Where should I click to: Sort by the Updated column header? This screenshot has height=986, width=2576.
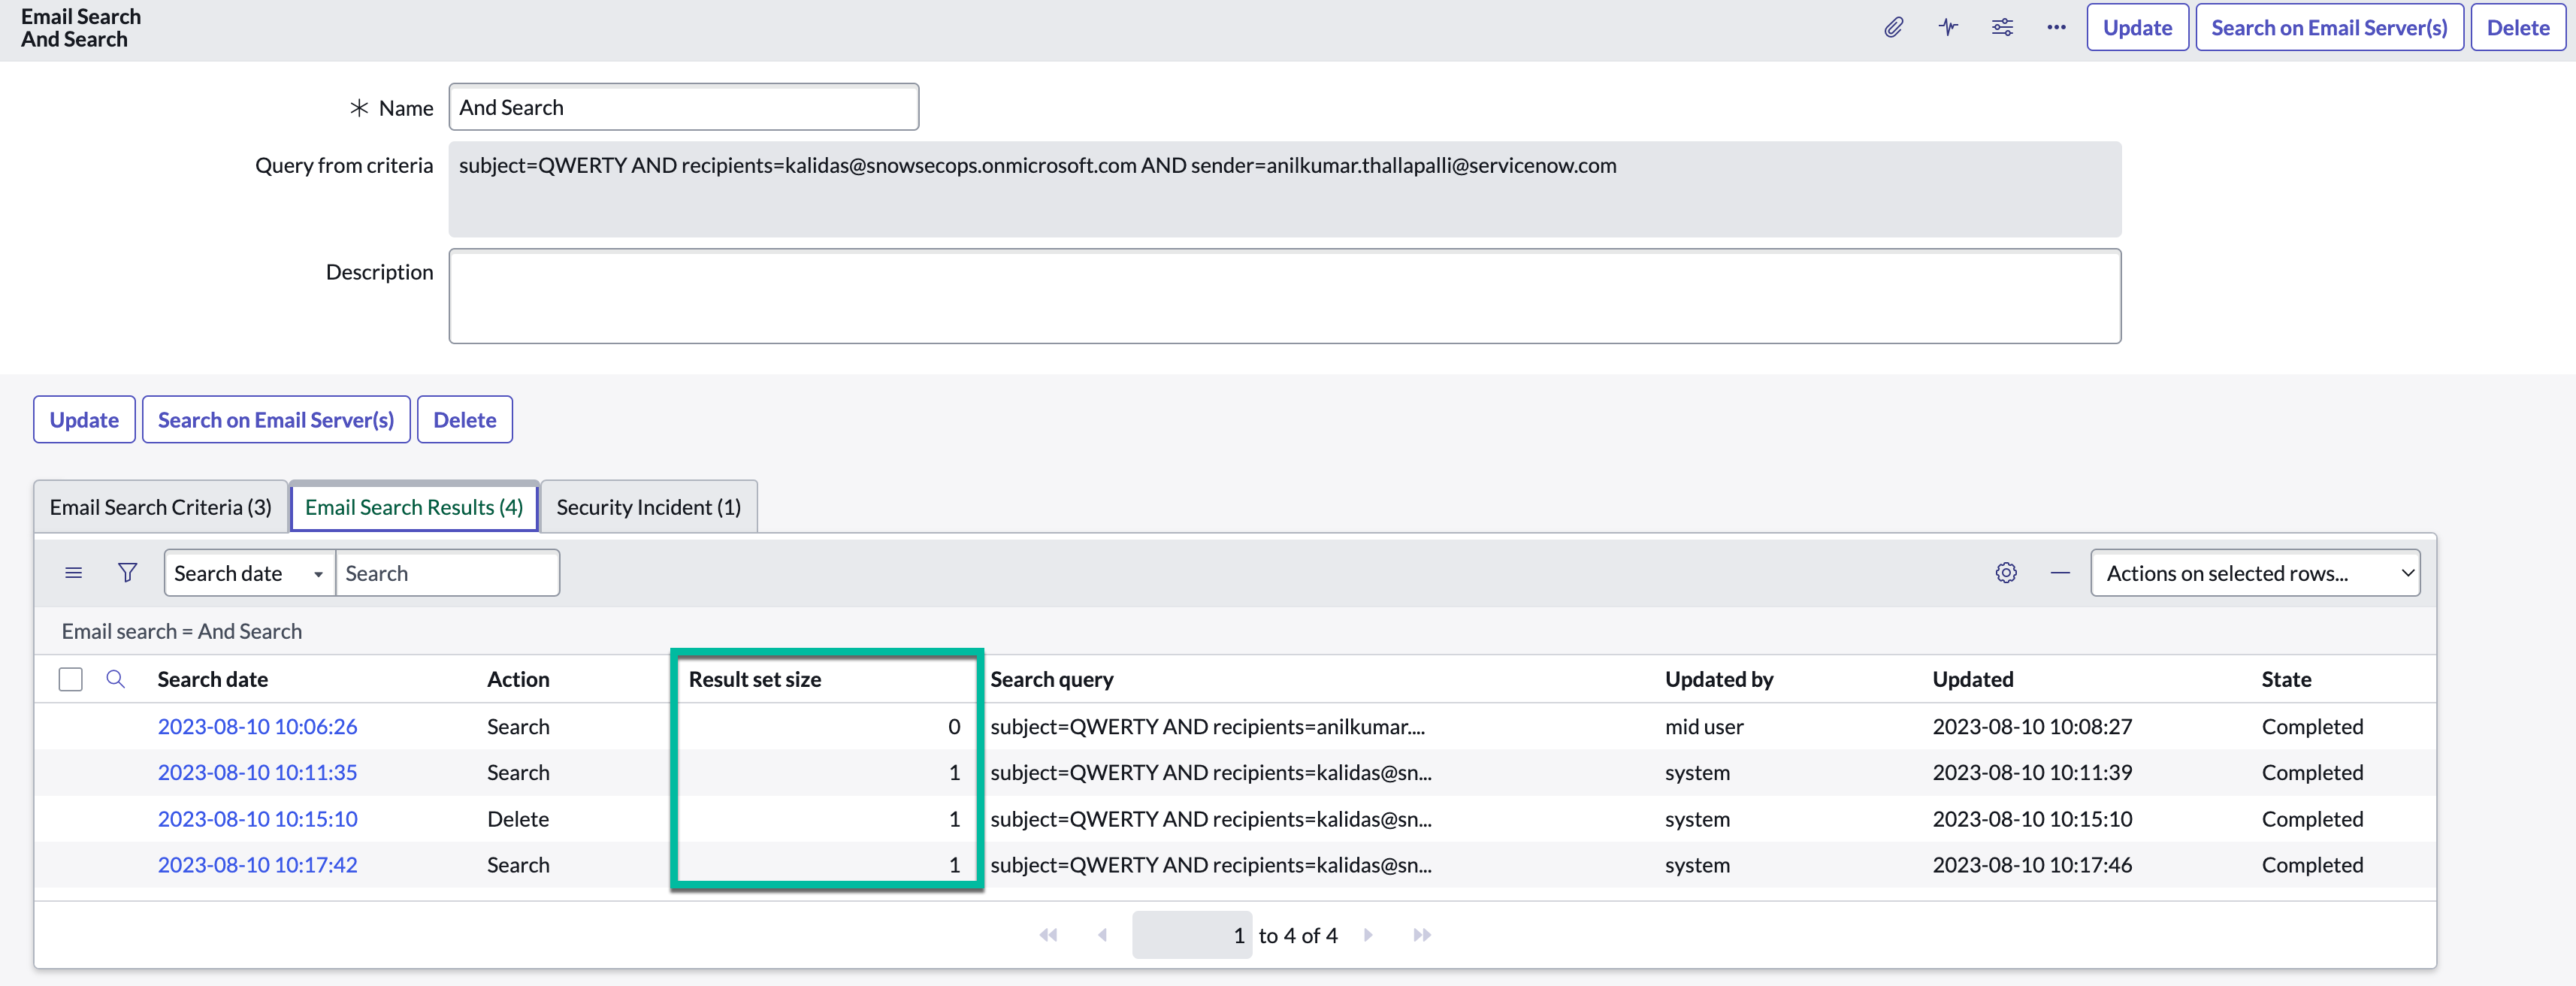[1973, 679]
